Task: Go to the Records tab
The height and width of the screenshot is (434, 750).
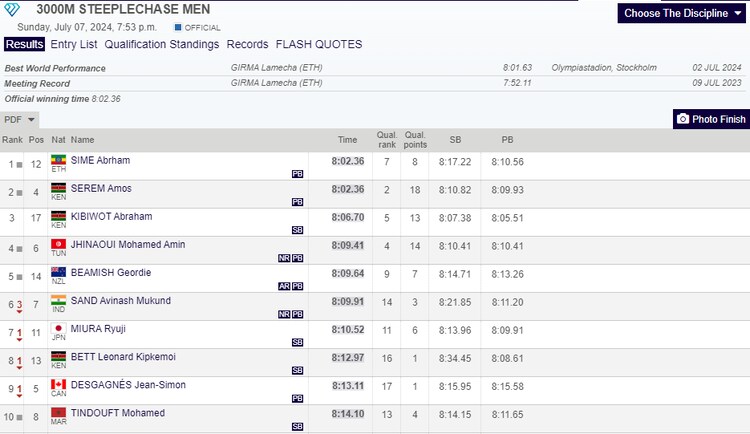Action: (247, 44)
